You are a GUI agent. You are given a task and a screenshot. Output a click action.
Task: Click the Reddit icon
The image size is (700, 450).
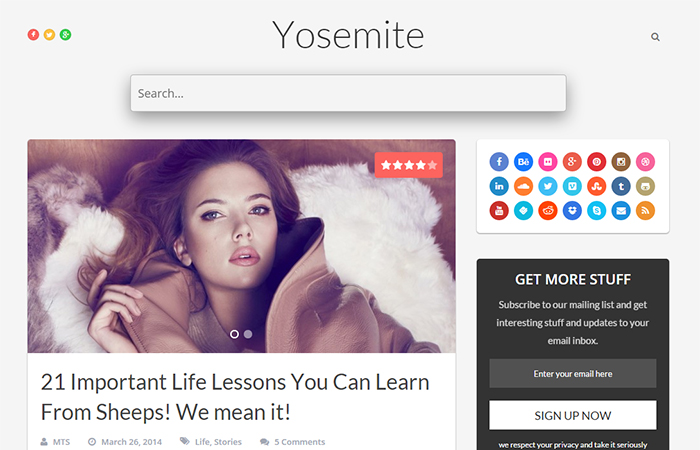tap(548, 211)
